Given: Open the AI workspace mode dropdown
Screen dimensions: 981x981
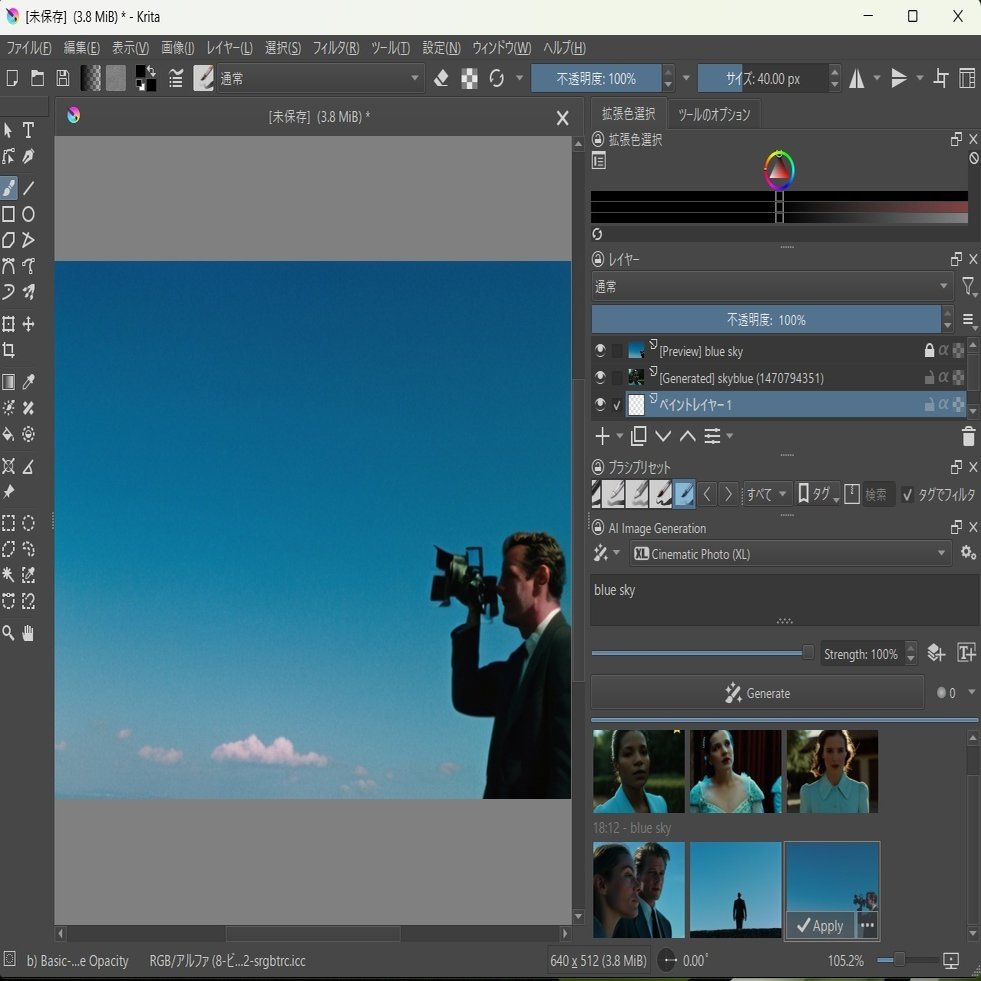Looking at the screenshot, I should coord(605,553).
